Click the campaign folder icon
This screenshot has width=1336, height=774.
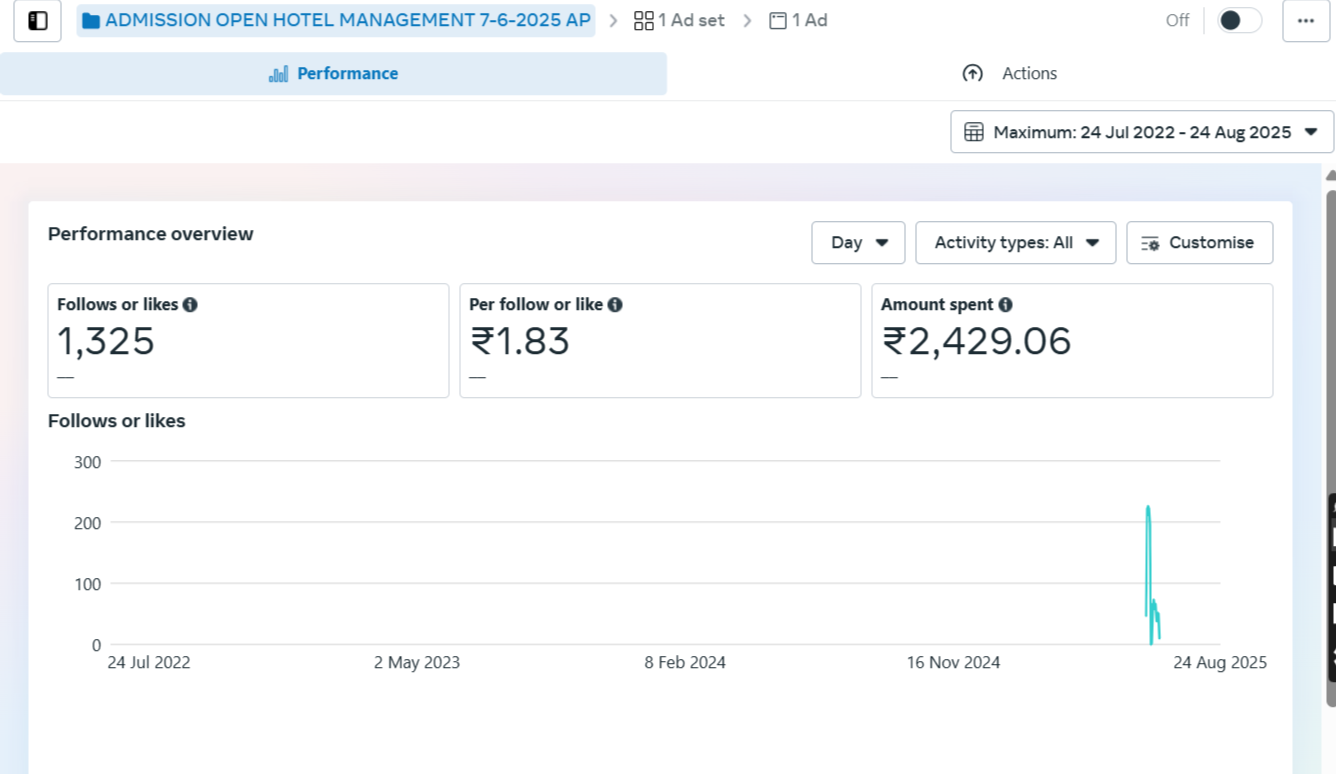tap(91, 21)
